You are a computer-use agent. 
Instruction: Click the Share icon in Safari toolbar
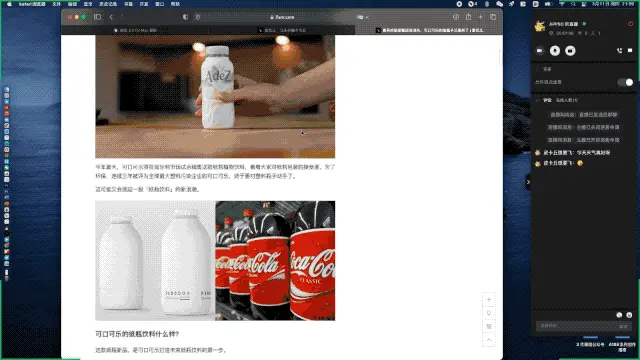point(468,17)
